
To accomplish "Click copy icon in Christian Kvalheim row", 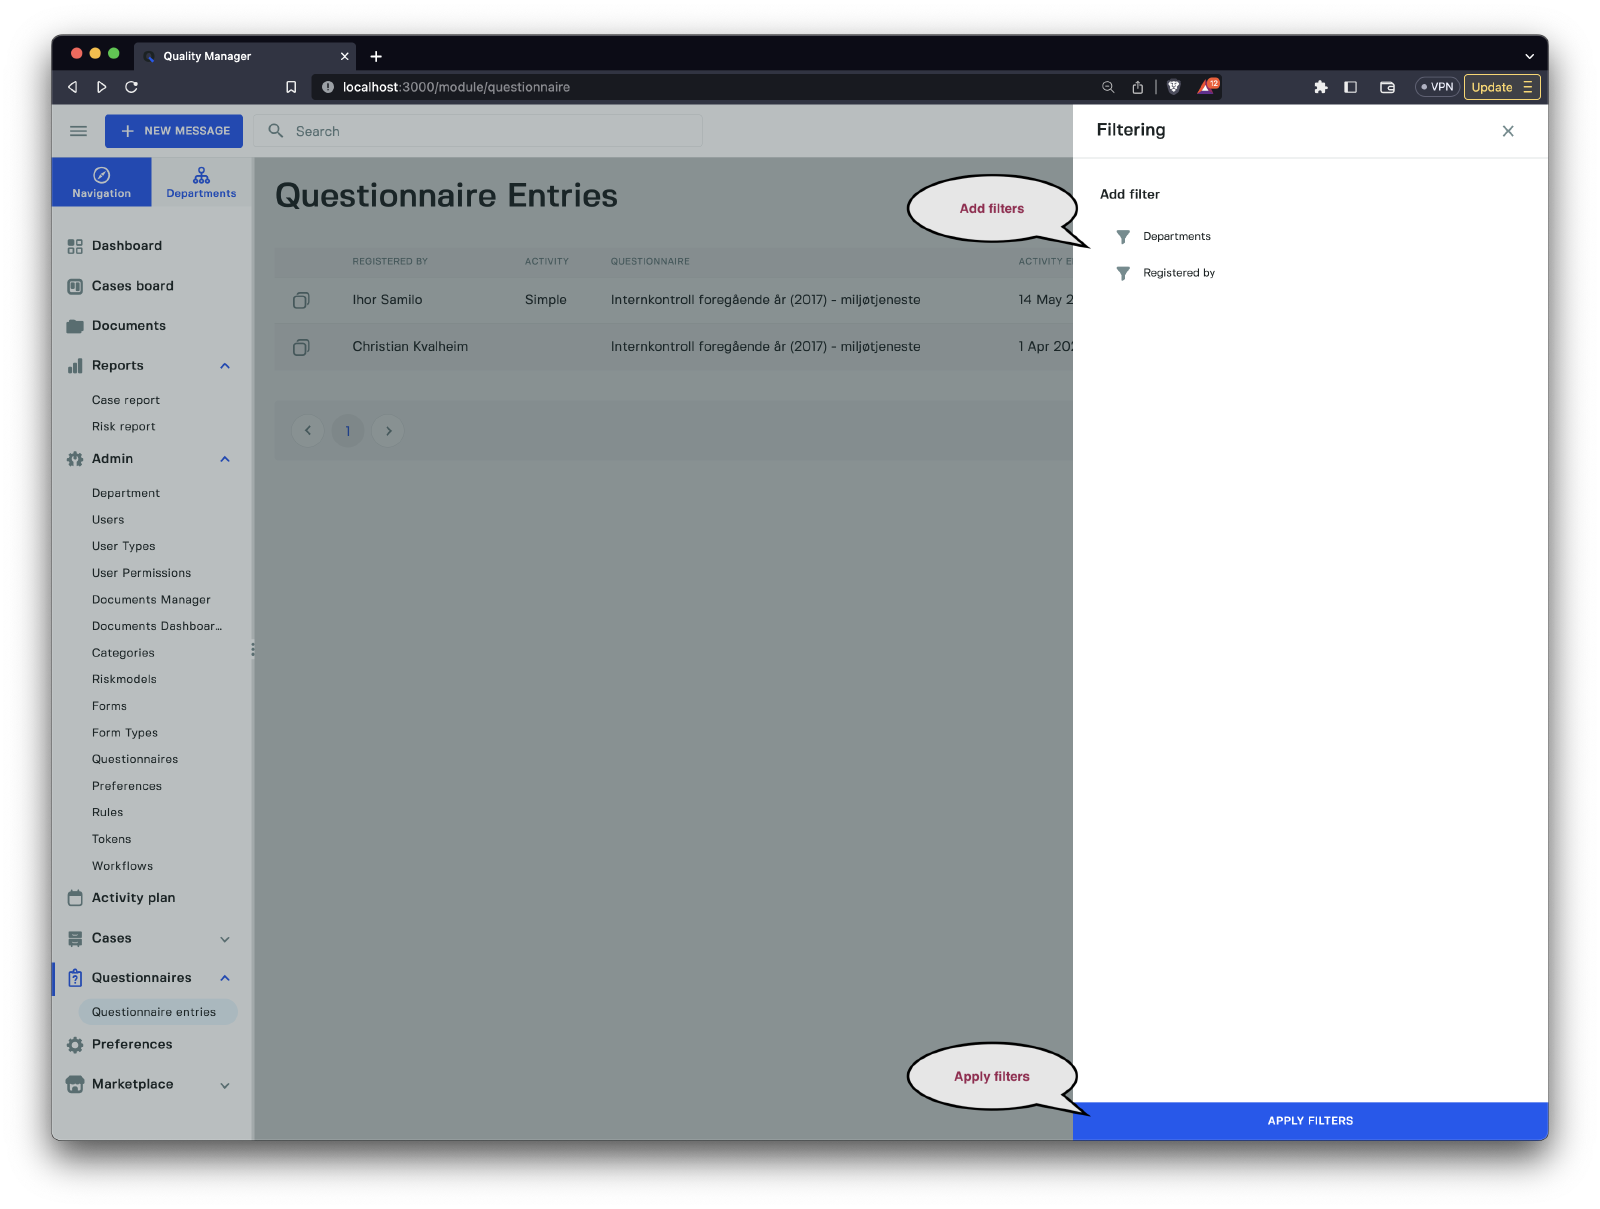I will tap(301, 347).
